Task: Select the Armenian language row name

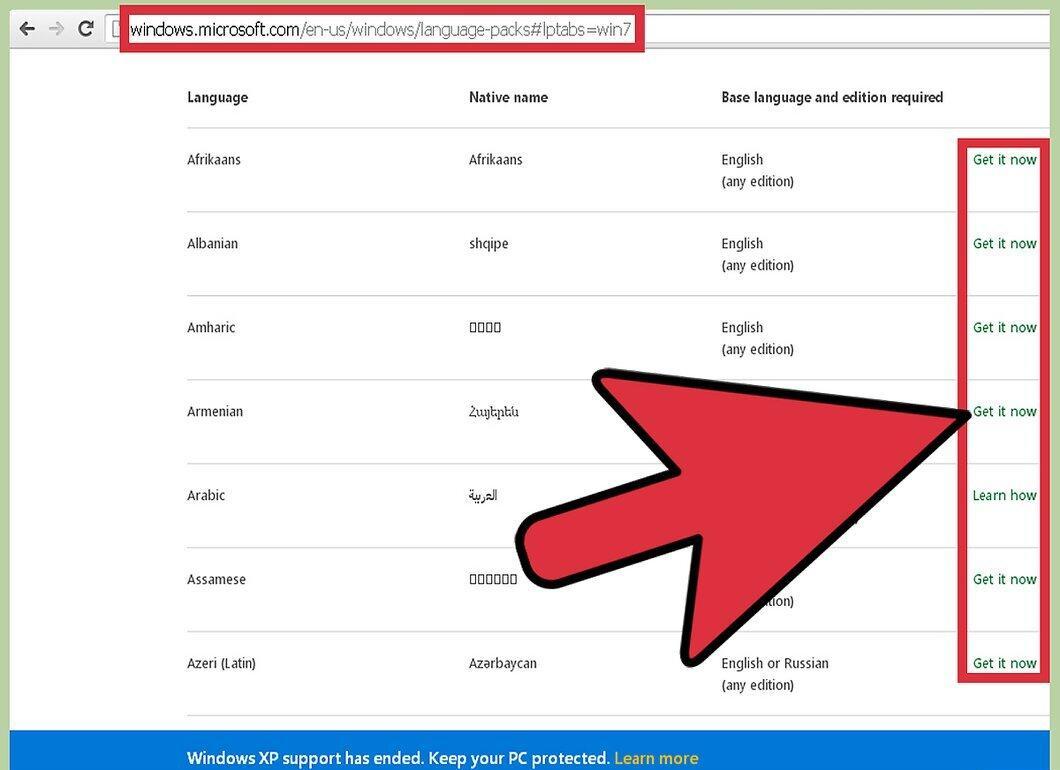Action: (x=215, y=411)
